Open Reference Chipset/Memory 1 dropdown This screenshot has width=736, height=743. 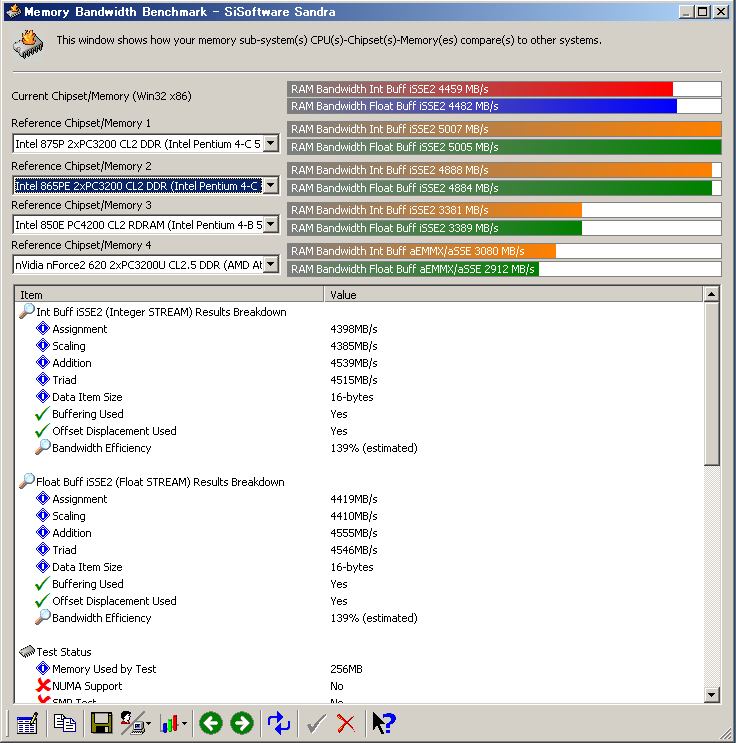click(270, 144)
